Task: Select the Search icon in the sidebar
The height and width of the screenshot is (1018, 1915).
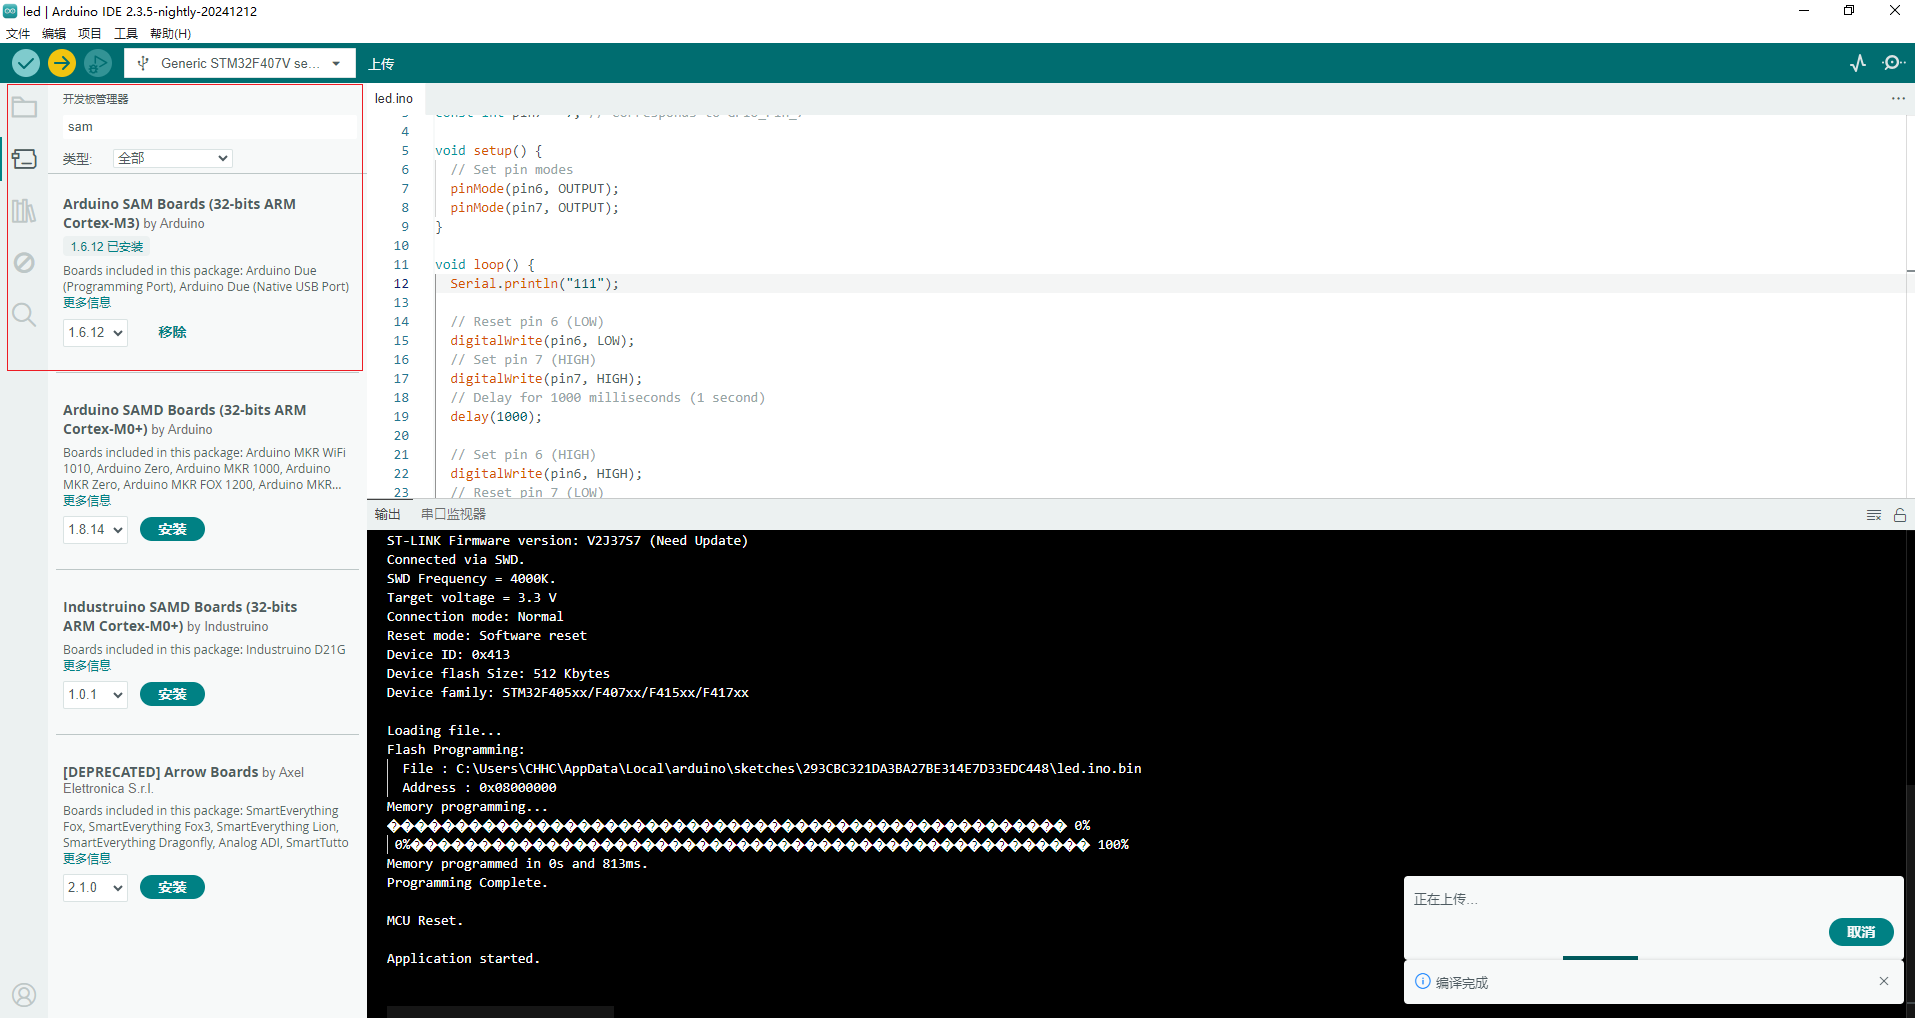Action: coord(24,314)
